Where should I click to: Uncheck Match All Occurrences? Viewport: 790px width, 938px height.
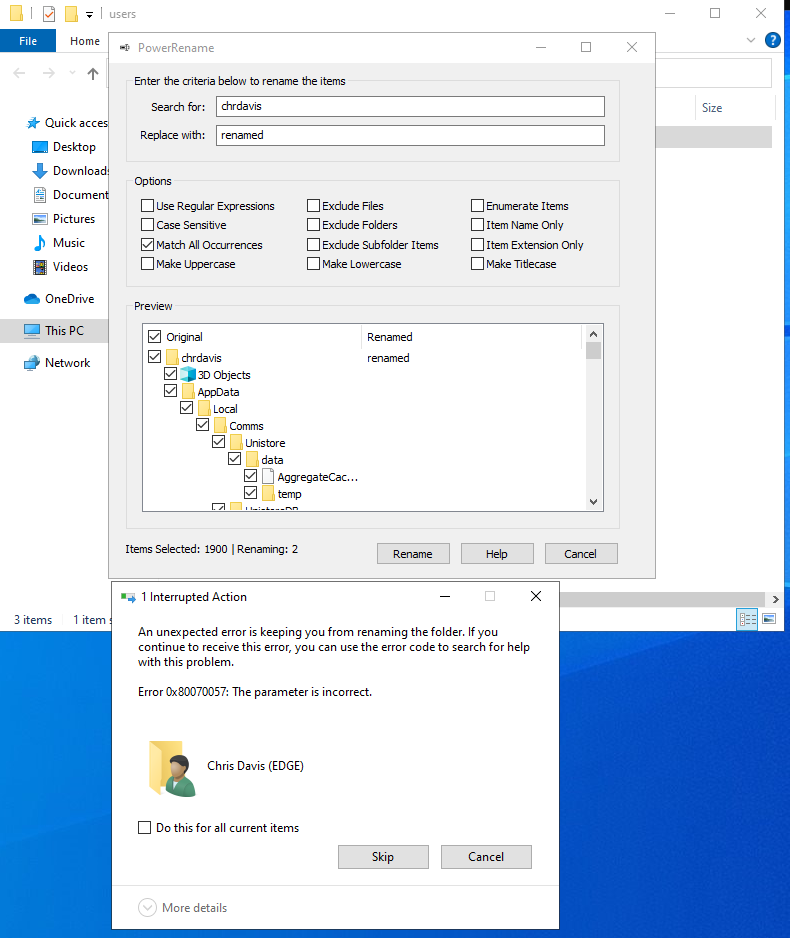point(147,245)
